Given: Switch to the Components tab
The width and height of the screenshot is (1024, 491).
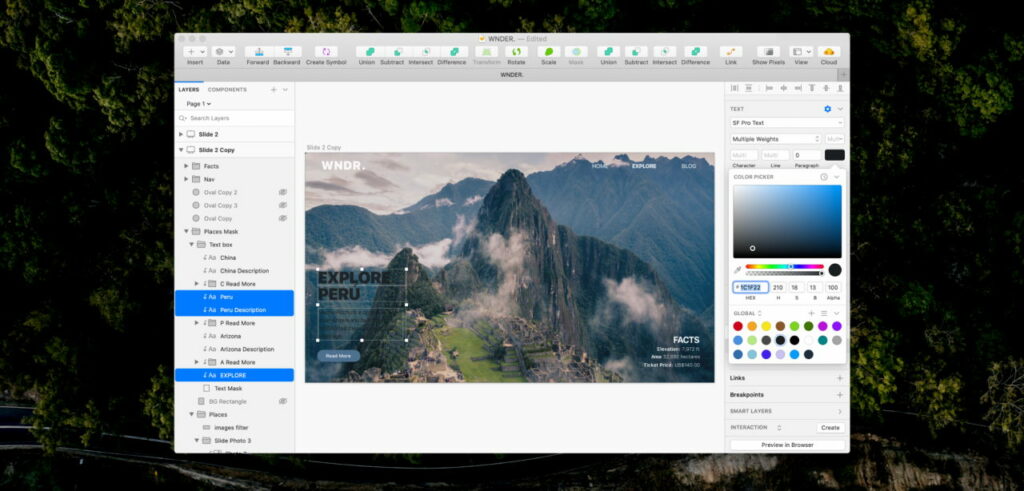Looking at the screenshot, I should tap(227, 89).
